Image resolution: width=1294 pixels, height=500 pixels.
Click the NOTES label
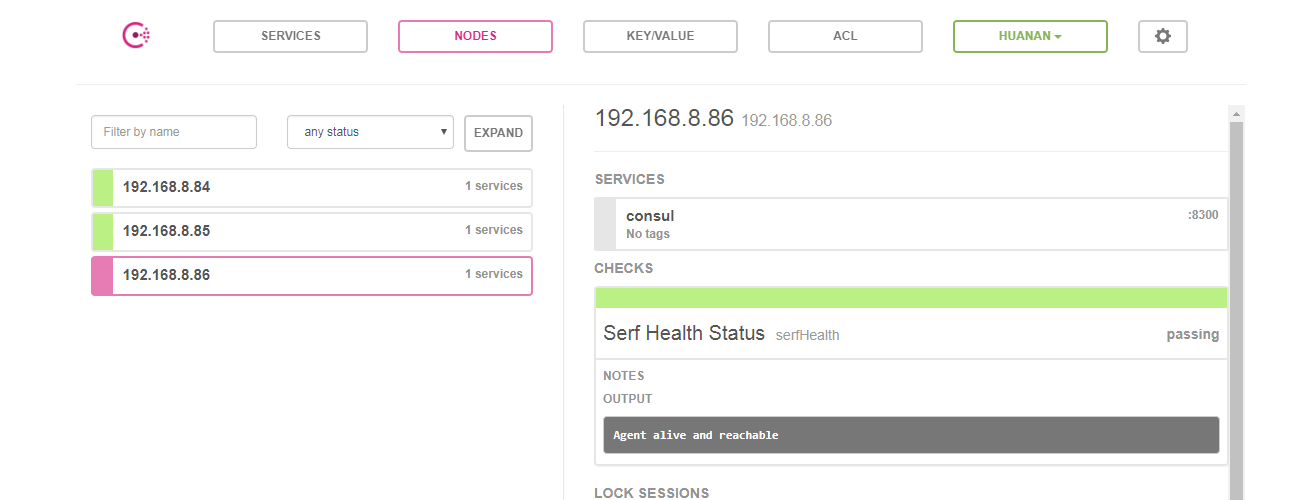tap(624, 376)
